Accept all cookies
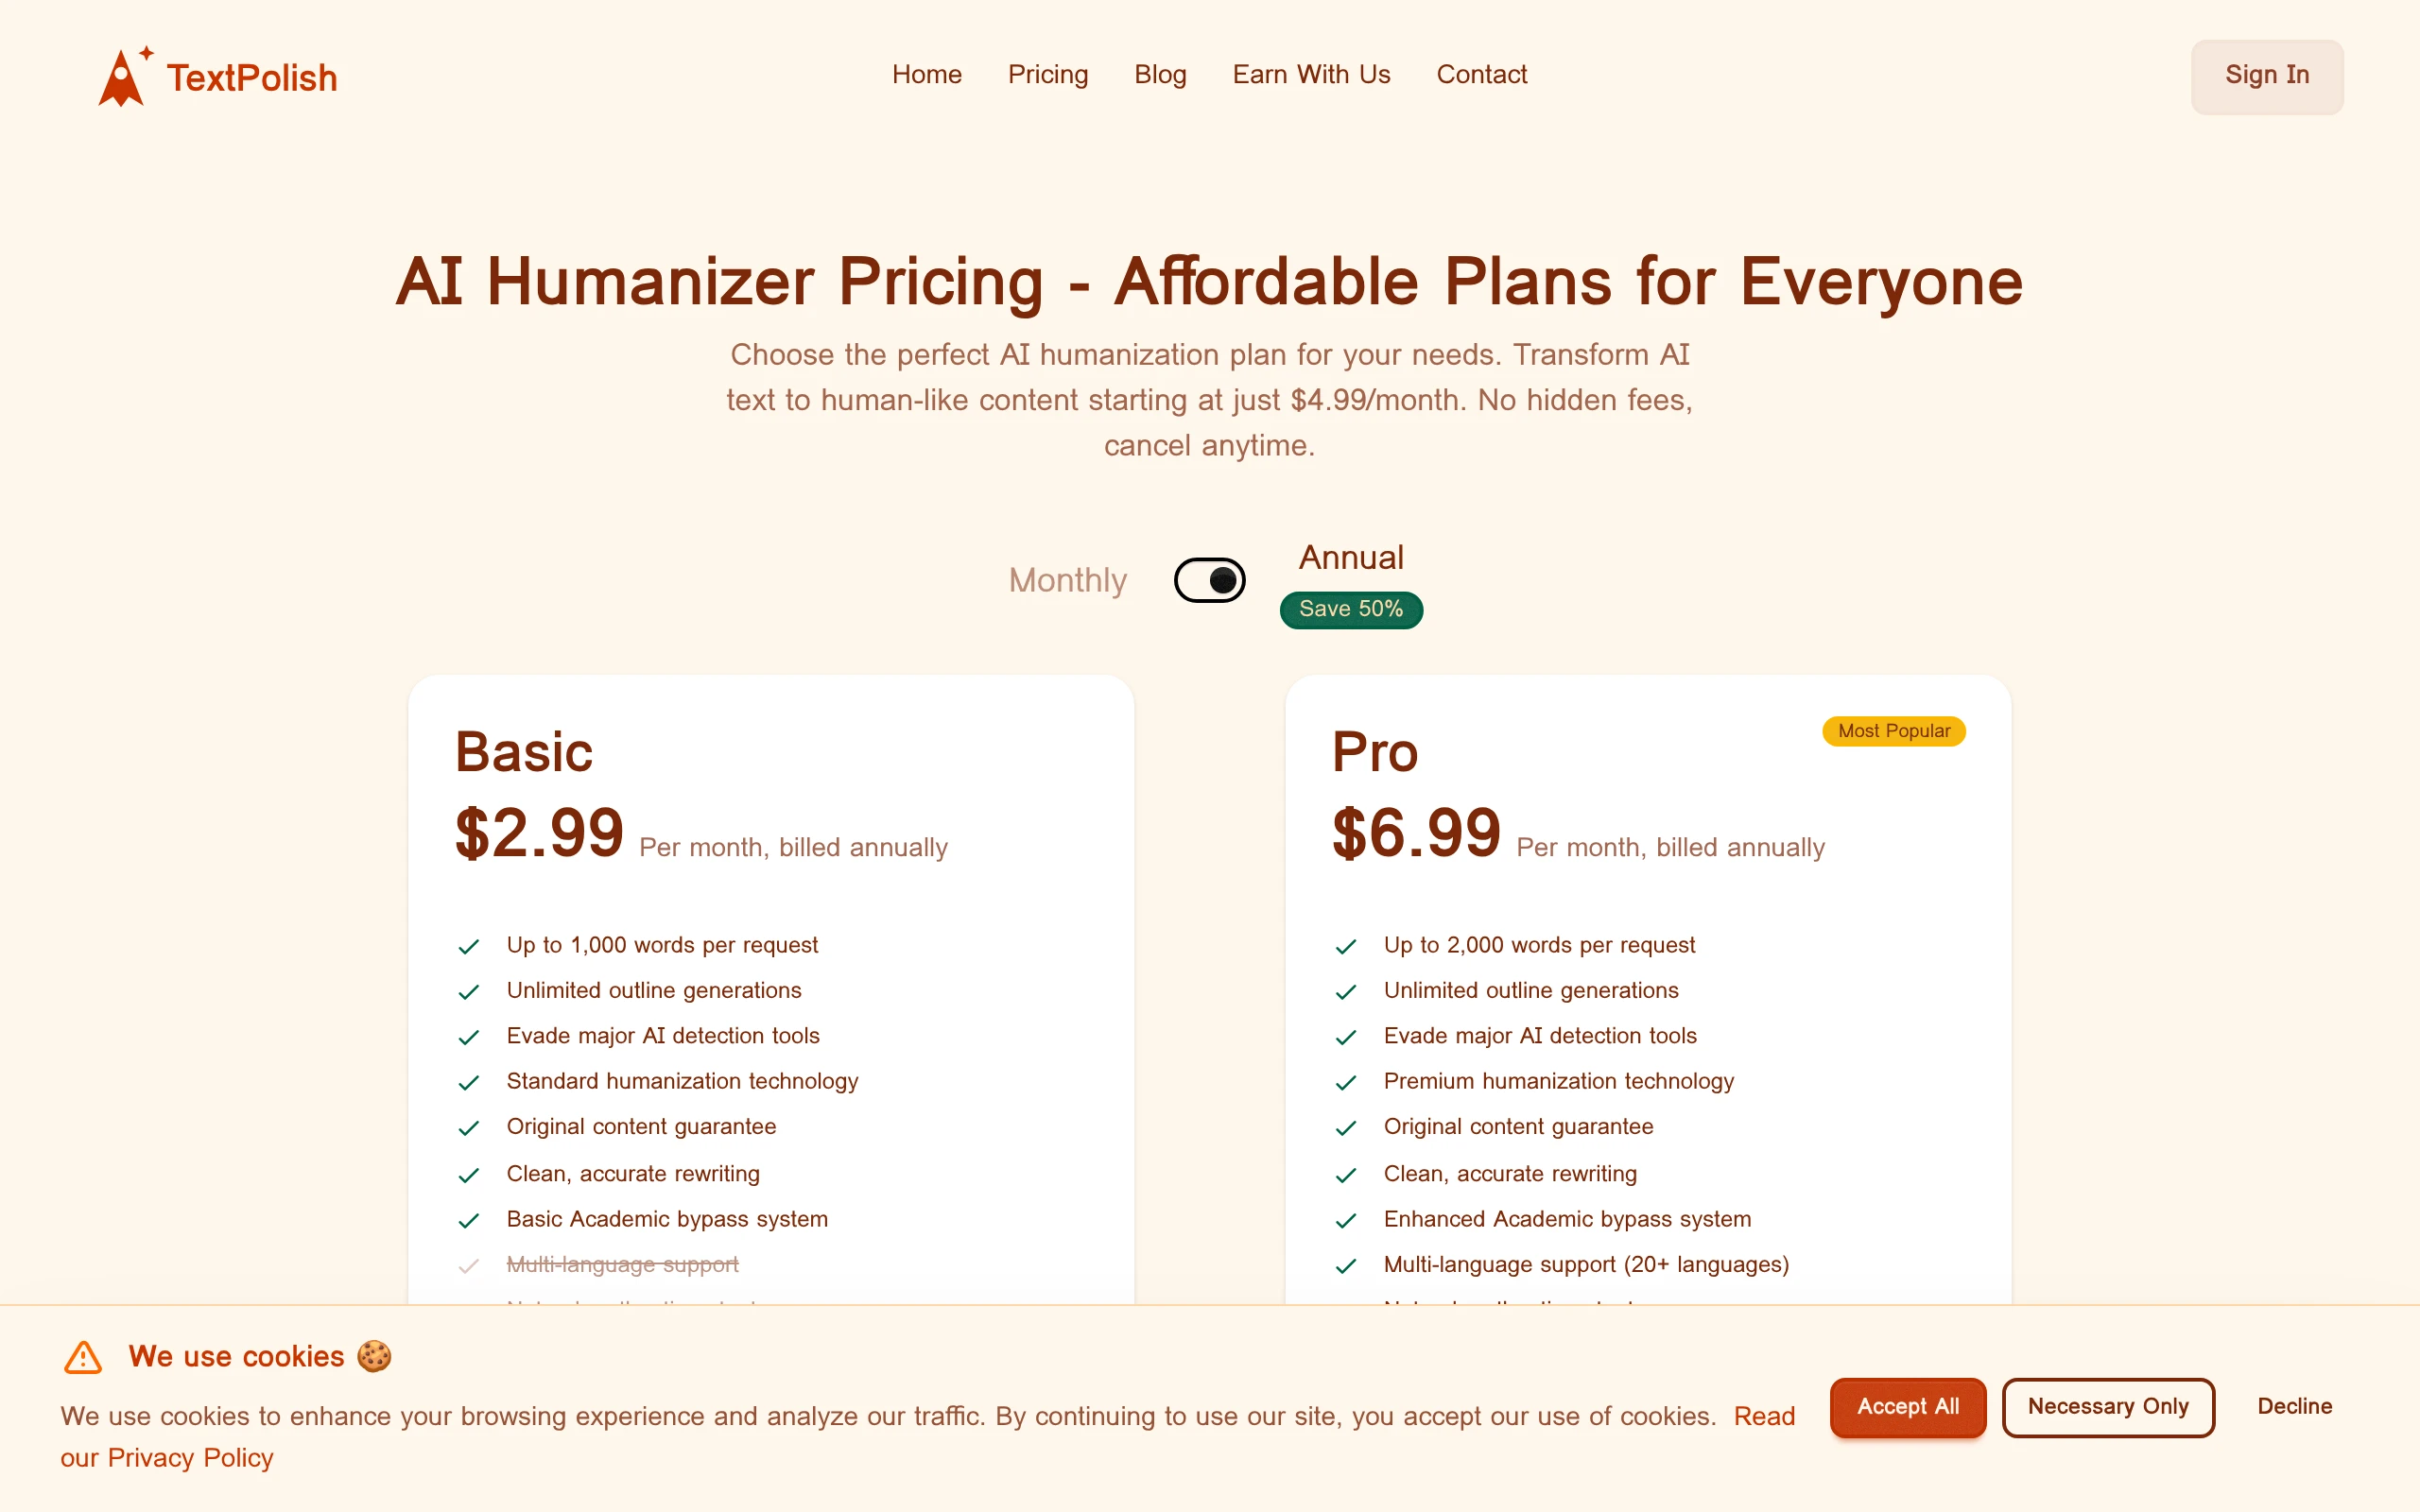2420x1512 pixels. click(1906, 1406)
